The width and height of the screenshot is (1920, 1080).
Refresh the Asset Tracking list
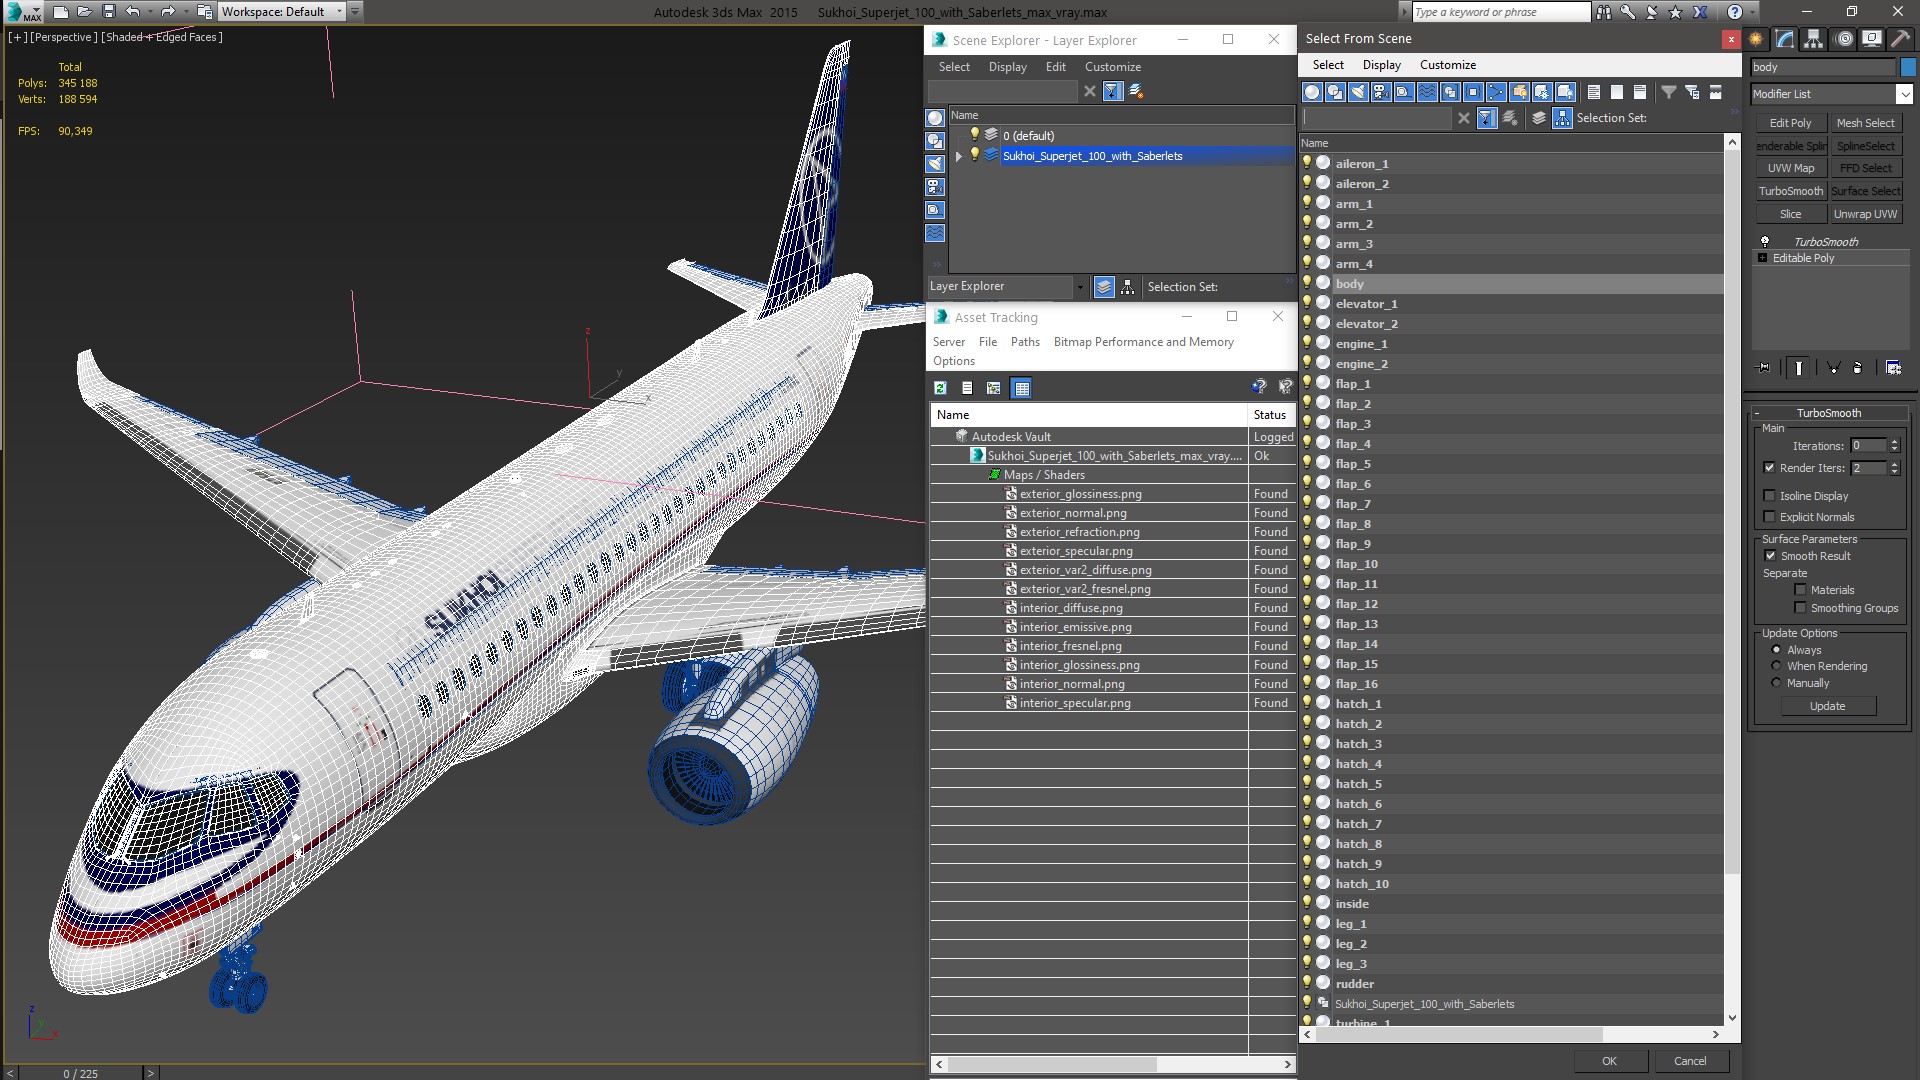(940, 388)
